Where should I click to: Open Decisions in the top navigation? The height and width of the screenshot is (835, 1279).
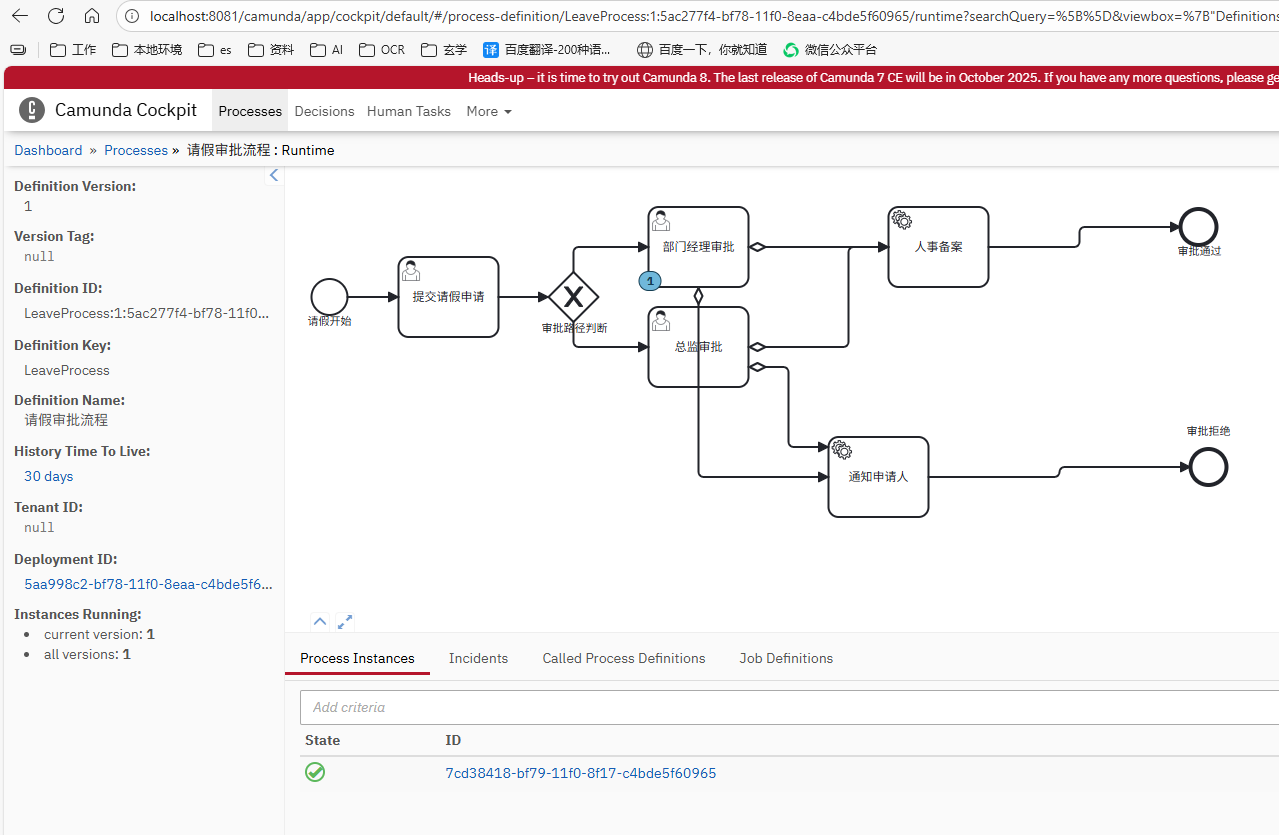click(x=324, y=111)
